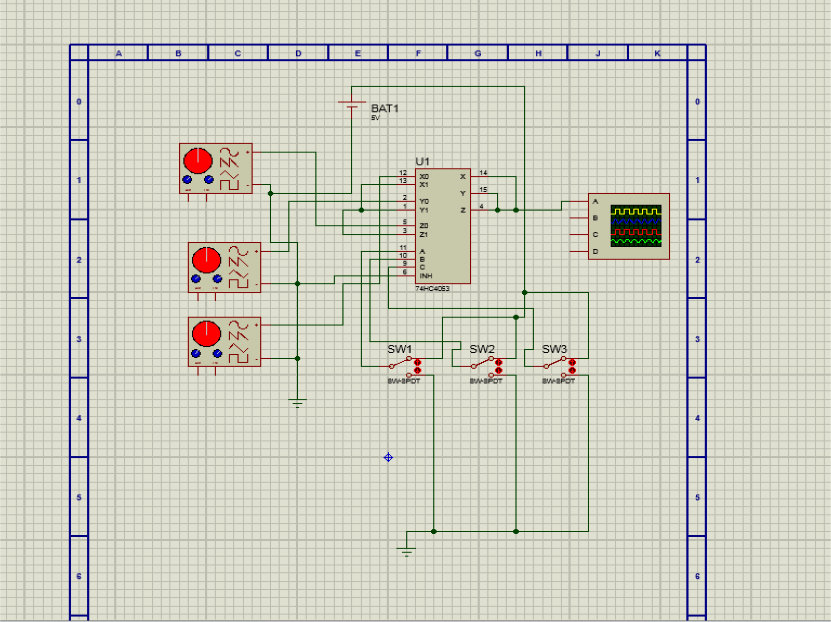831x622 pixels.
Task: Select the Z1 pin 3 on U1
Action: [406, 234]
